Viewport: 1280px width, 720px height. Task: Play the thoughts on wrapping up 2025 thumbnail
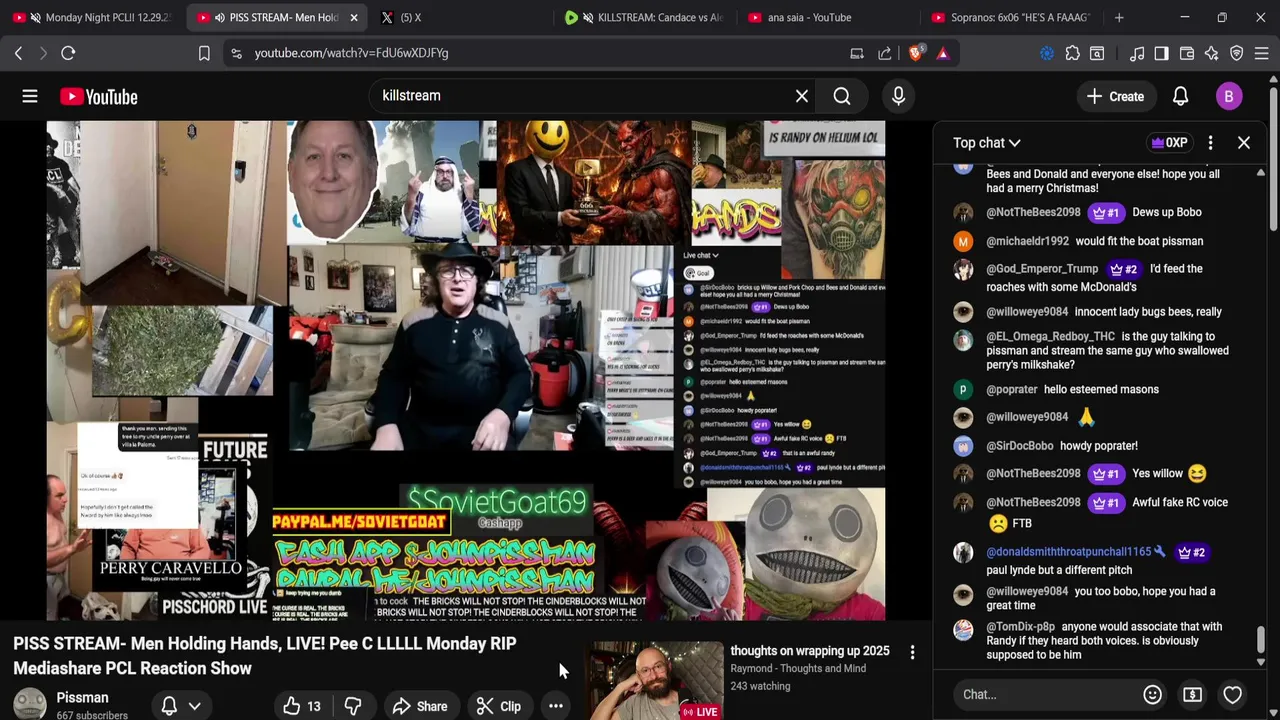[x=654, y=681]
